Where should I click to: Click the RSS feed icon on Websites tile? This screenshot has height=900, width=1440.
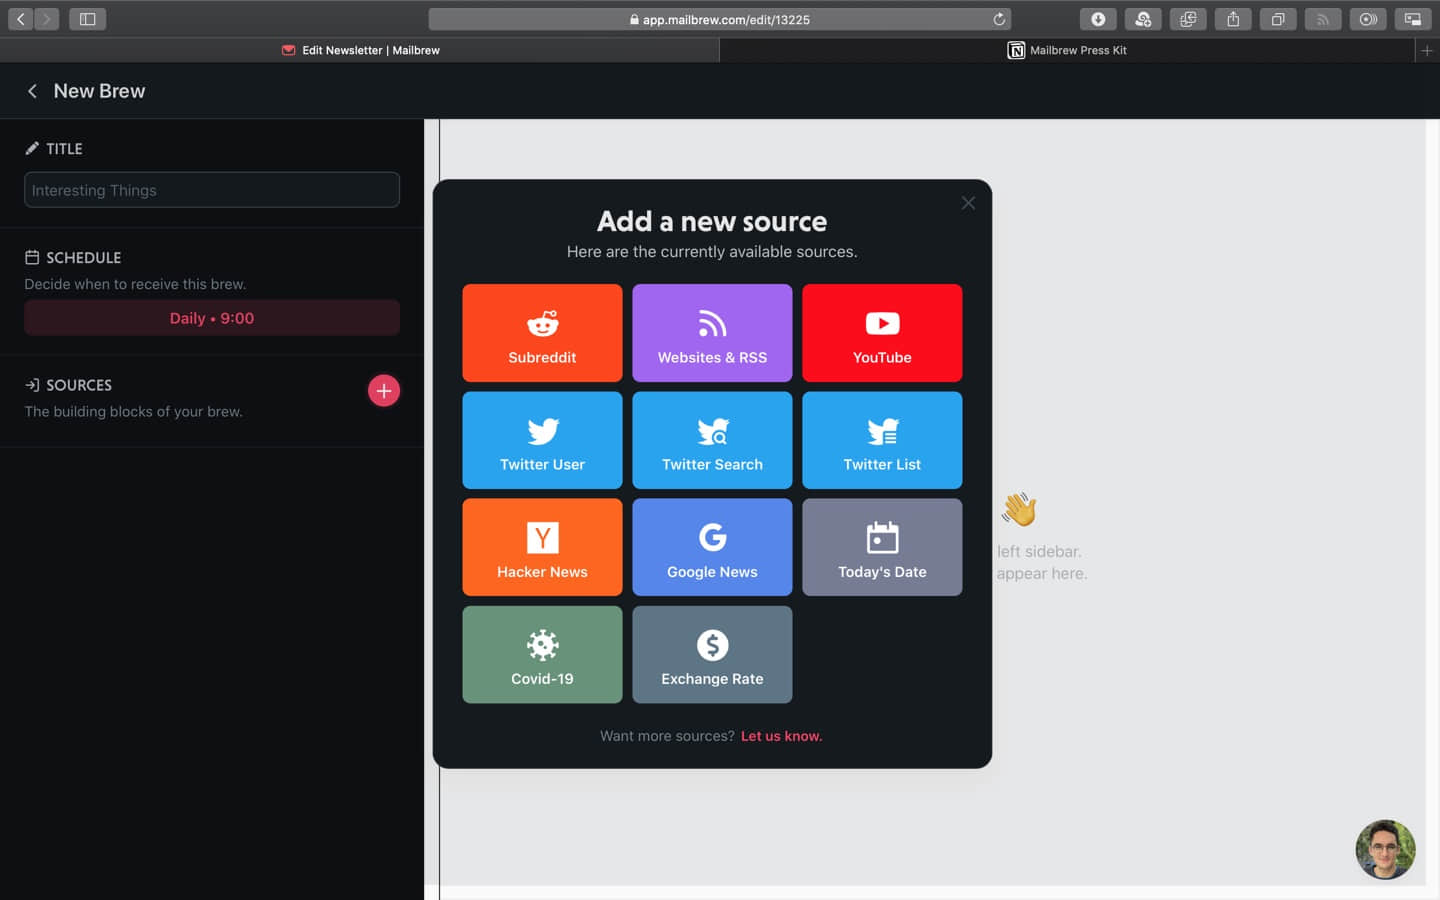(x=712, y=323)
